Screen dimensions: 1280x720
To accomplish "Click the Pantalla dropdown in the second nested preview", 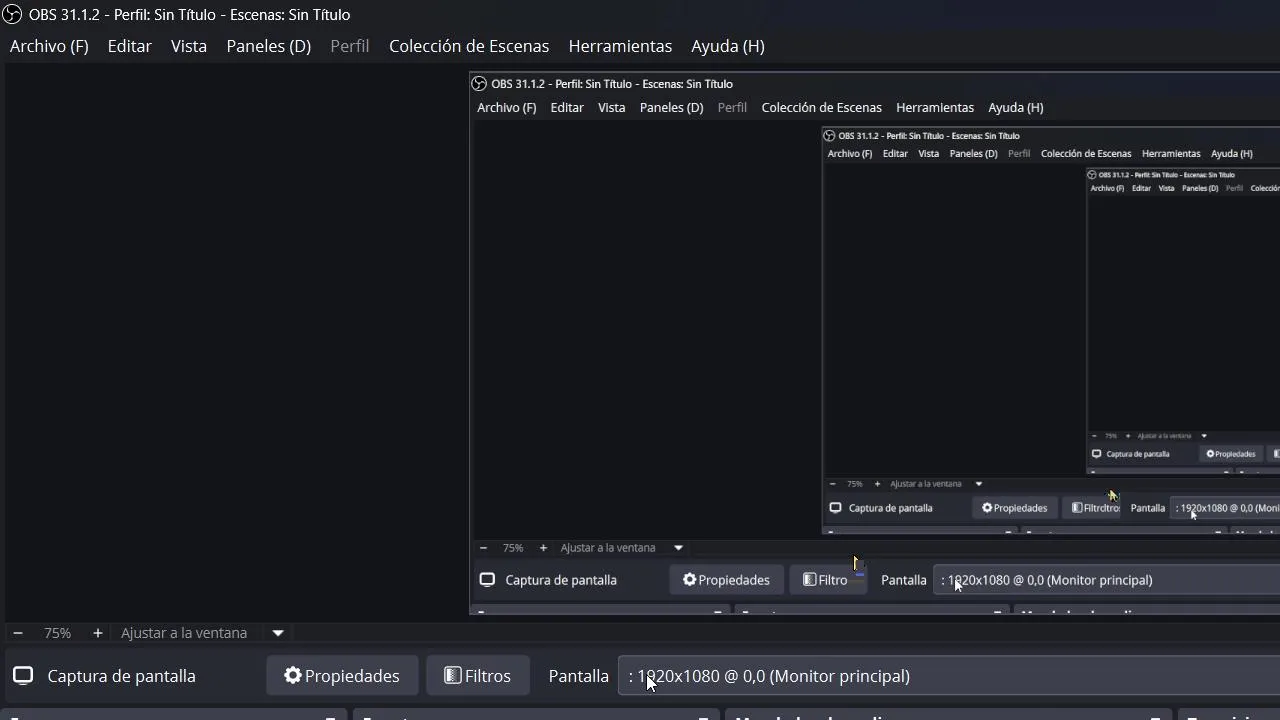I will click(1226, 508).
